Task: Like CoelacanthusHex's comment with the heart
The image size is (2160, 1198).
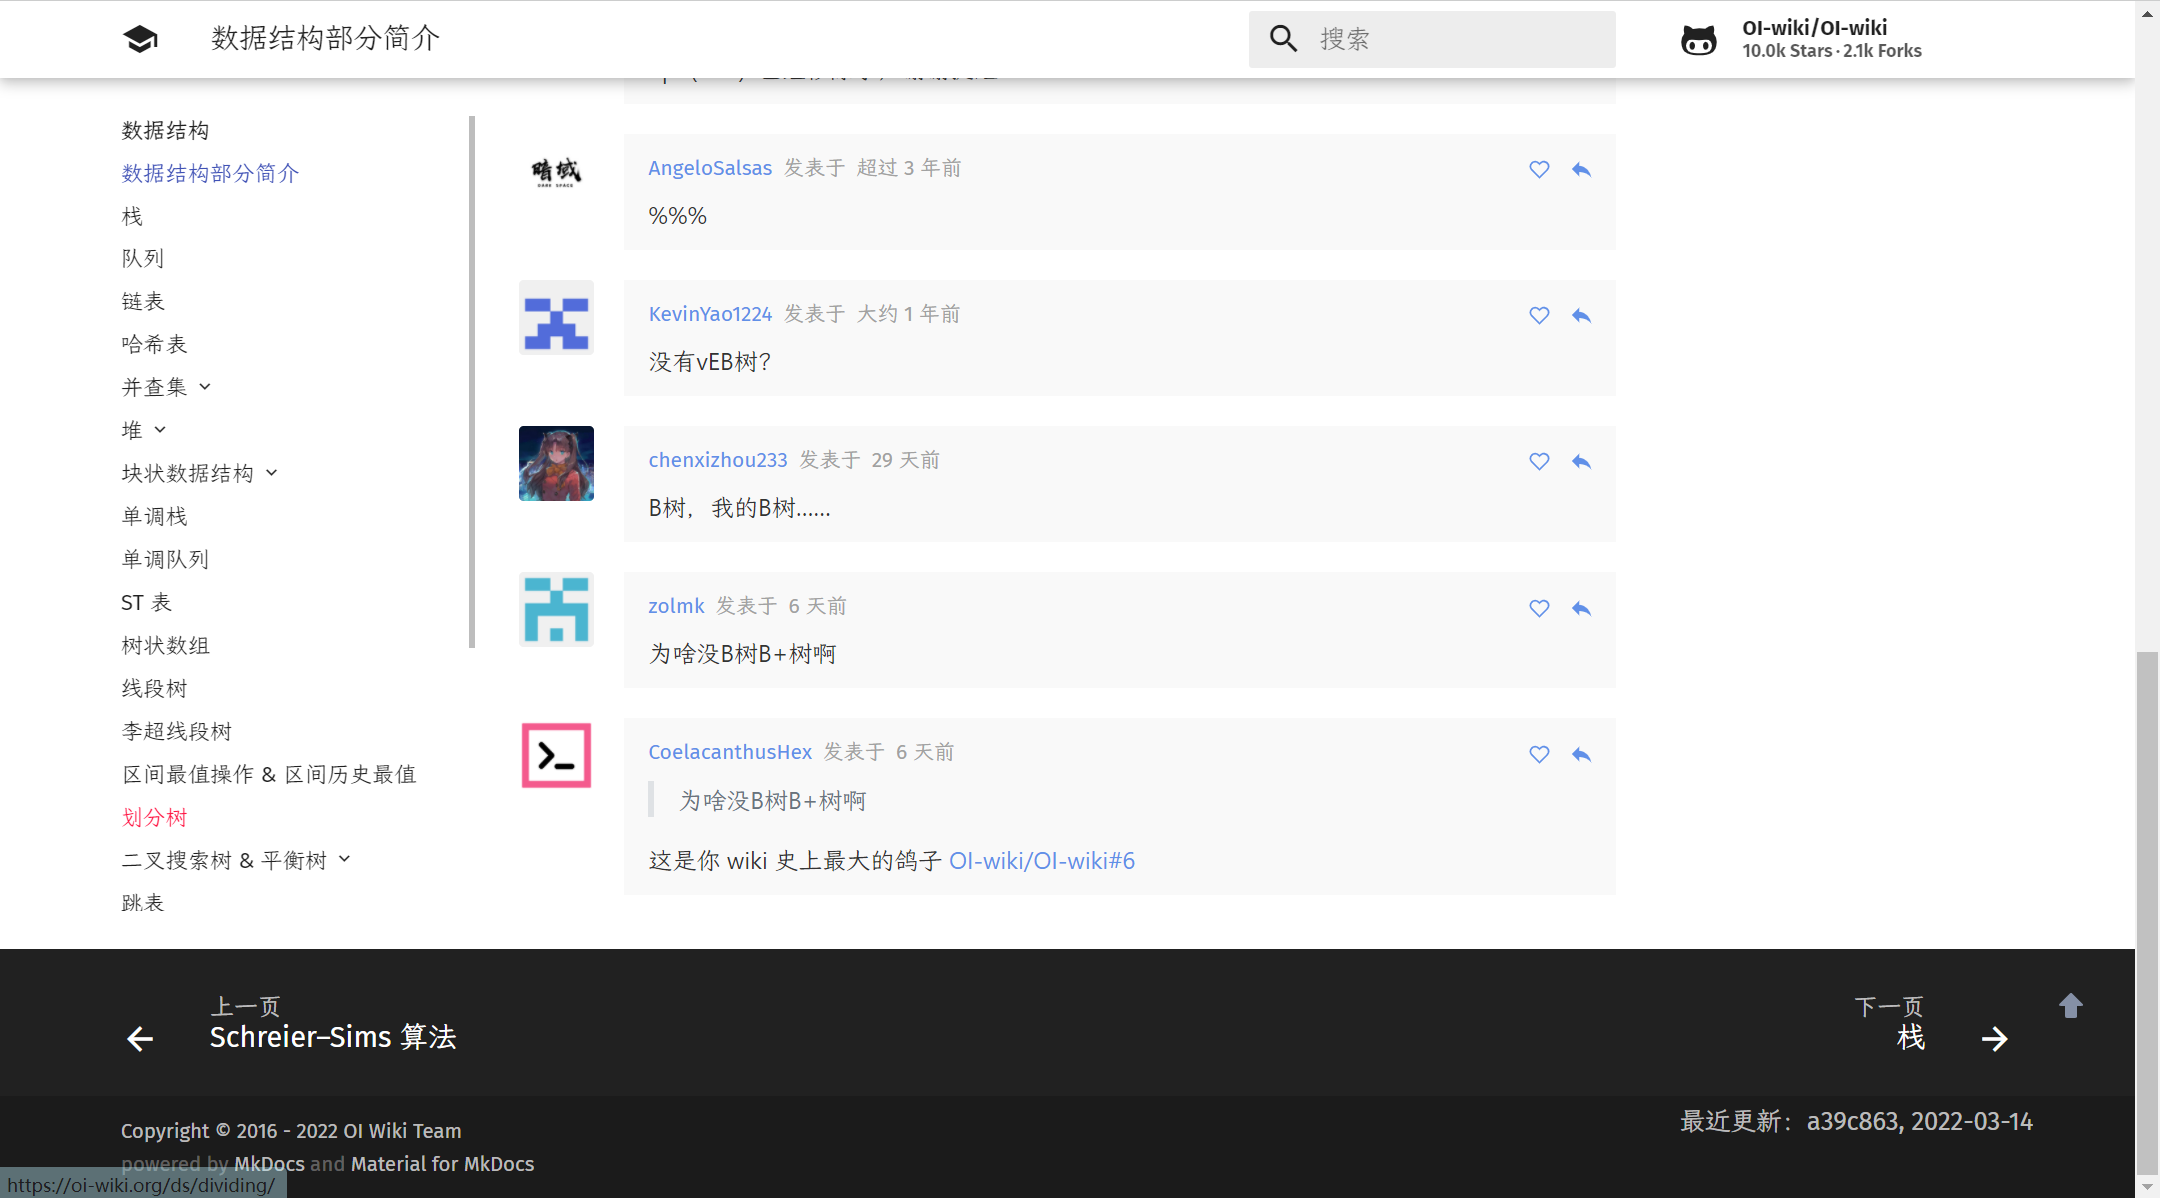Action: tap(1538, 755)
